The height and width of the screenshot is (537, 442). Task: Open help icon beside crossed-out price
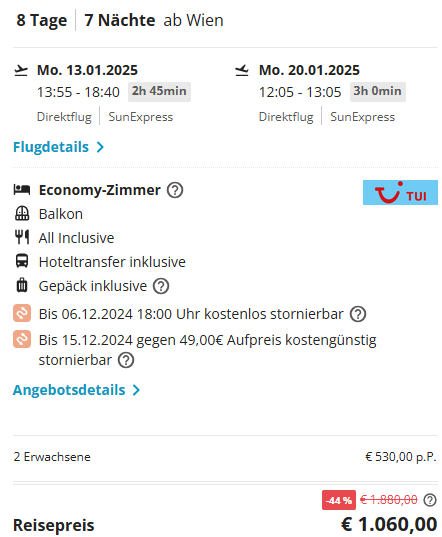click(x=430, y=500)
